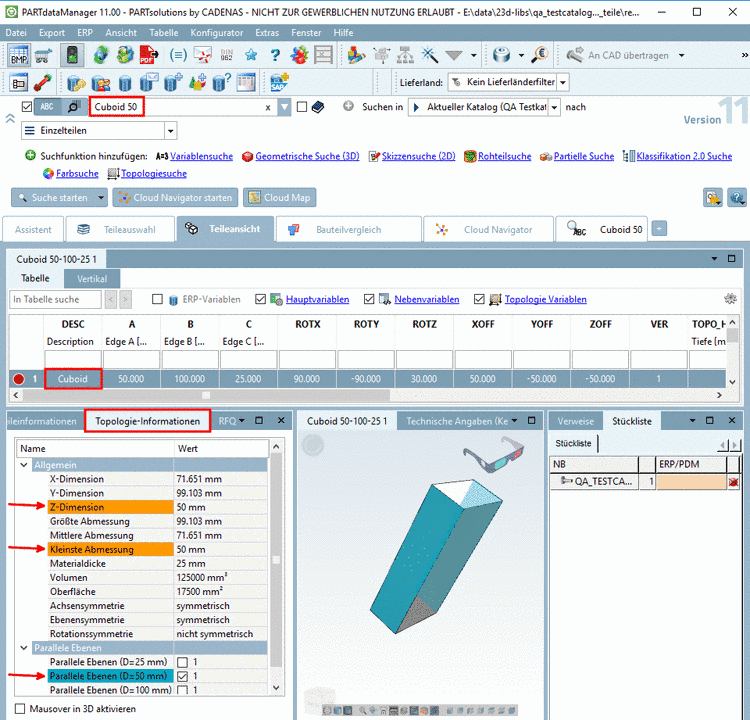Click the hierarchy structure icon
This screenshot has width=750, height=720.
[x=406, y=55]
